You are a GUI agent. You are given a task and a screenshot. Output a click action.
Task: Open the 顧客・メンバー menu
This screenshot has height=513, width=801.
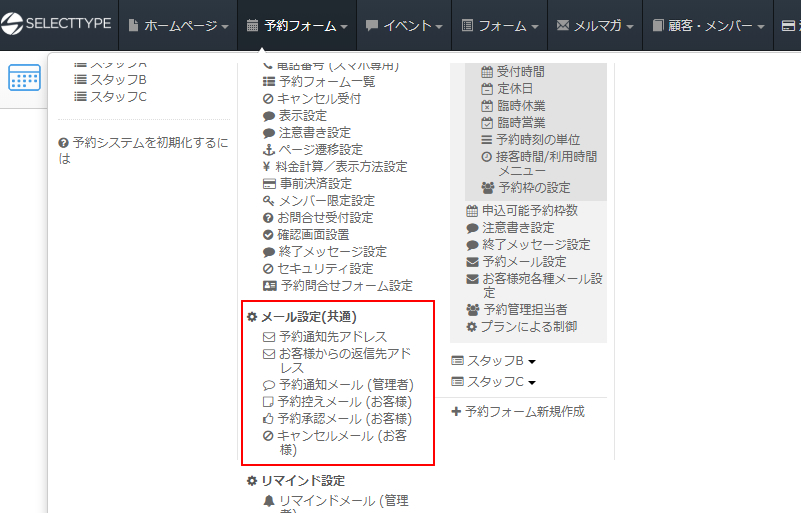(709, 25)
